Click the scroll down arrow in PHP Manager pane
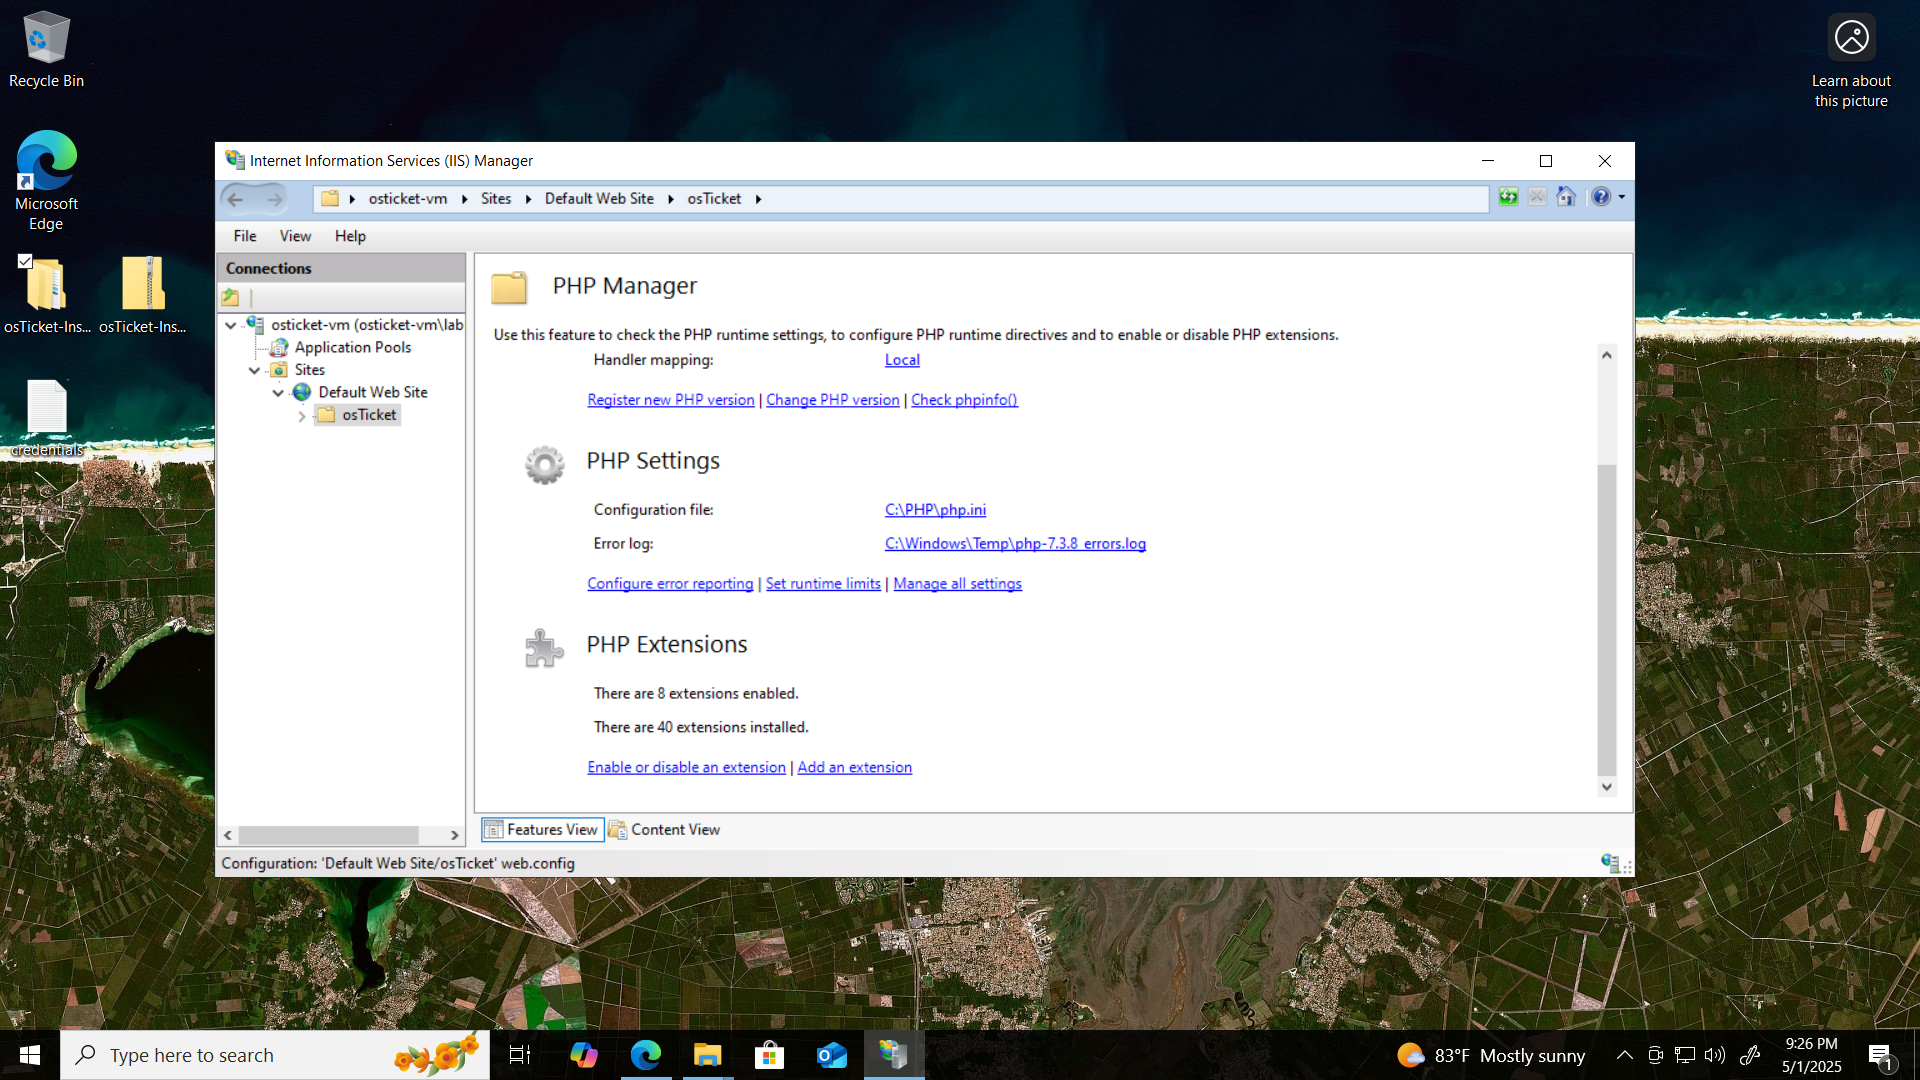Viewport: 1920px width, 1080px height. pyautogui.click(x=1607, y=787)
